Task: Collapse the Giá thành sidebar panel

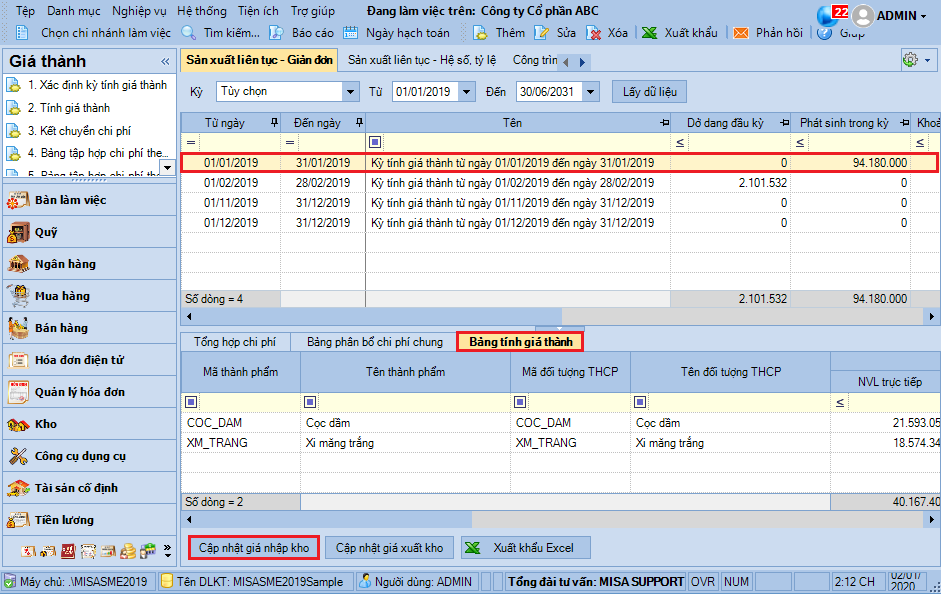Action: pyautogui.click(x=165, y=61)
